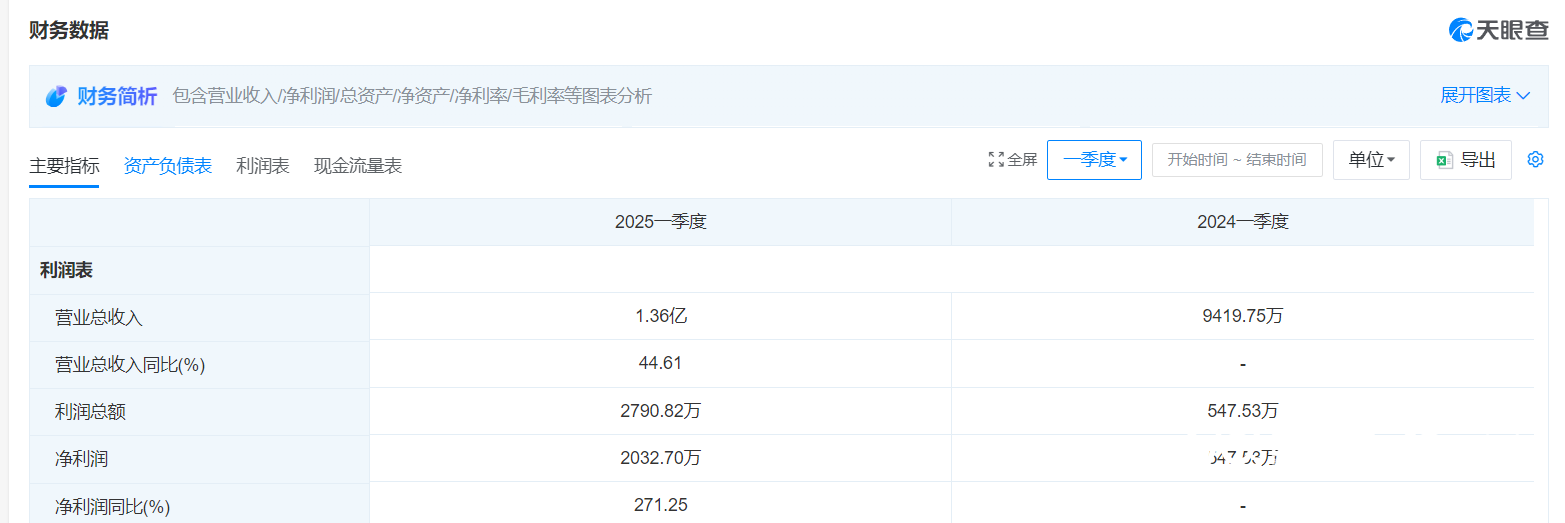Screen dimensions: 1565x523
Task: Open the 单位 unit dropdown
Action: (x=1371, y=160)
